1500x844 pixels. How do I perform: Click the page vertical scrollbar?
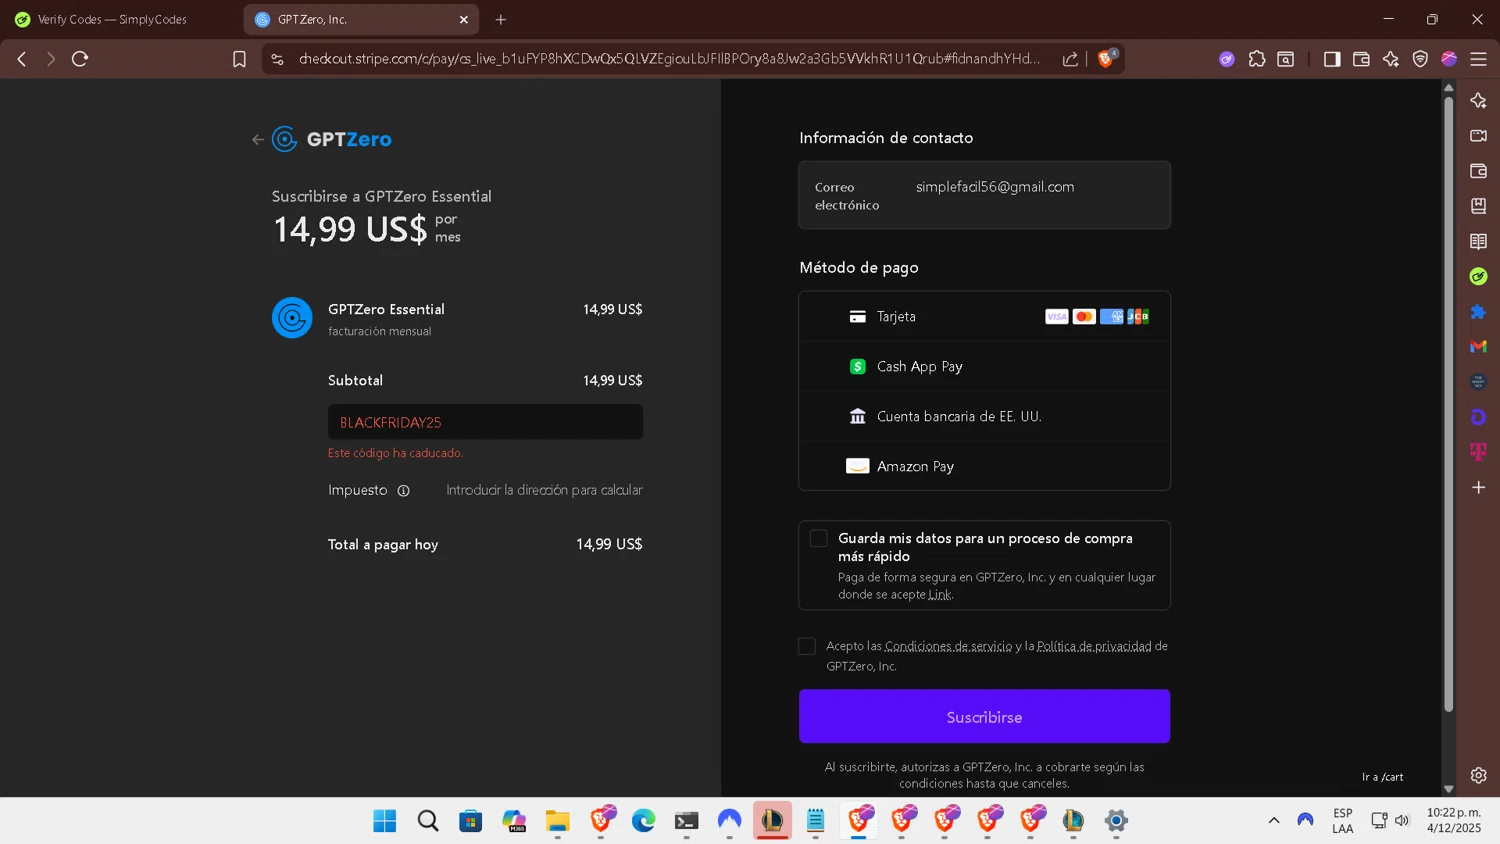(x=1448, y=403)
